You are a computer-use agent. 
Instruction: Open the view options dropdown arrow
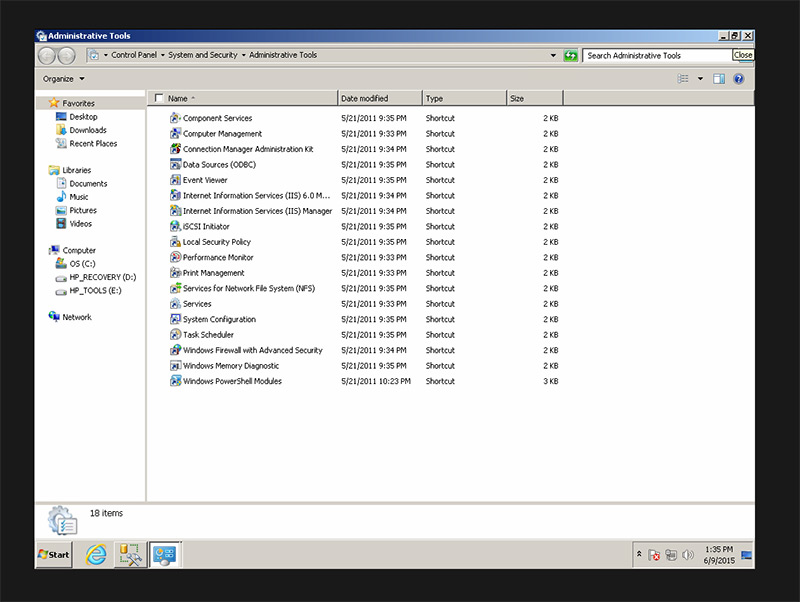point(700,79)
